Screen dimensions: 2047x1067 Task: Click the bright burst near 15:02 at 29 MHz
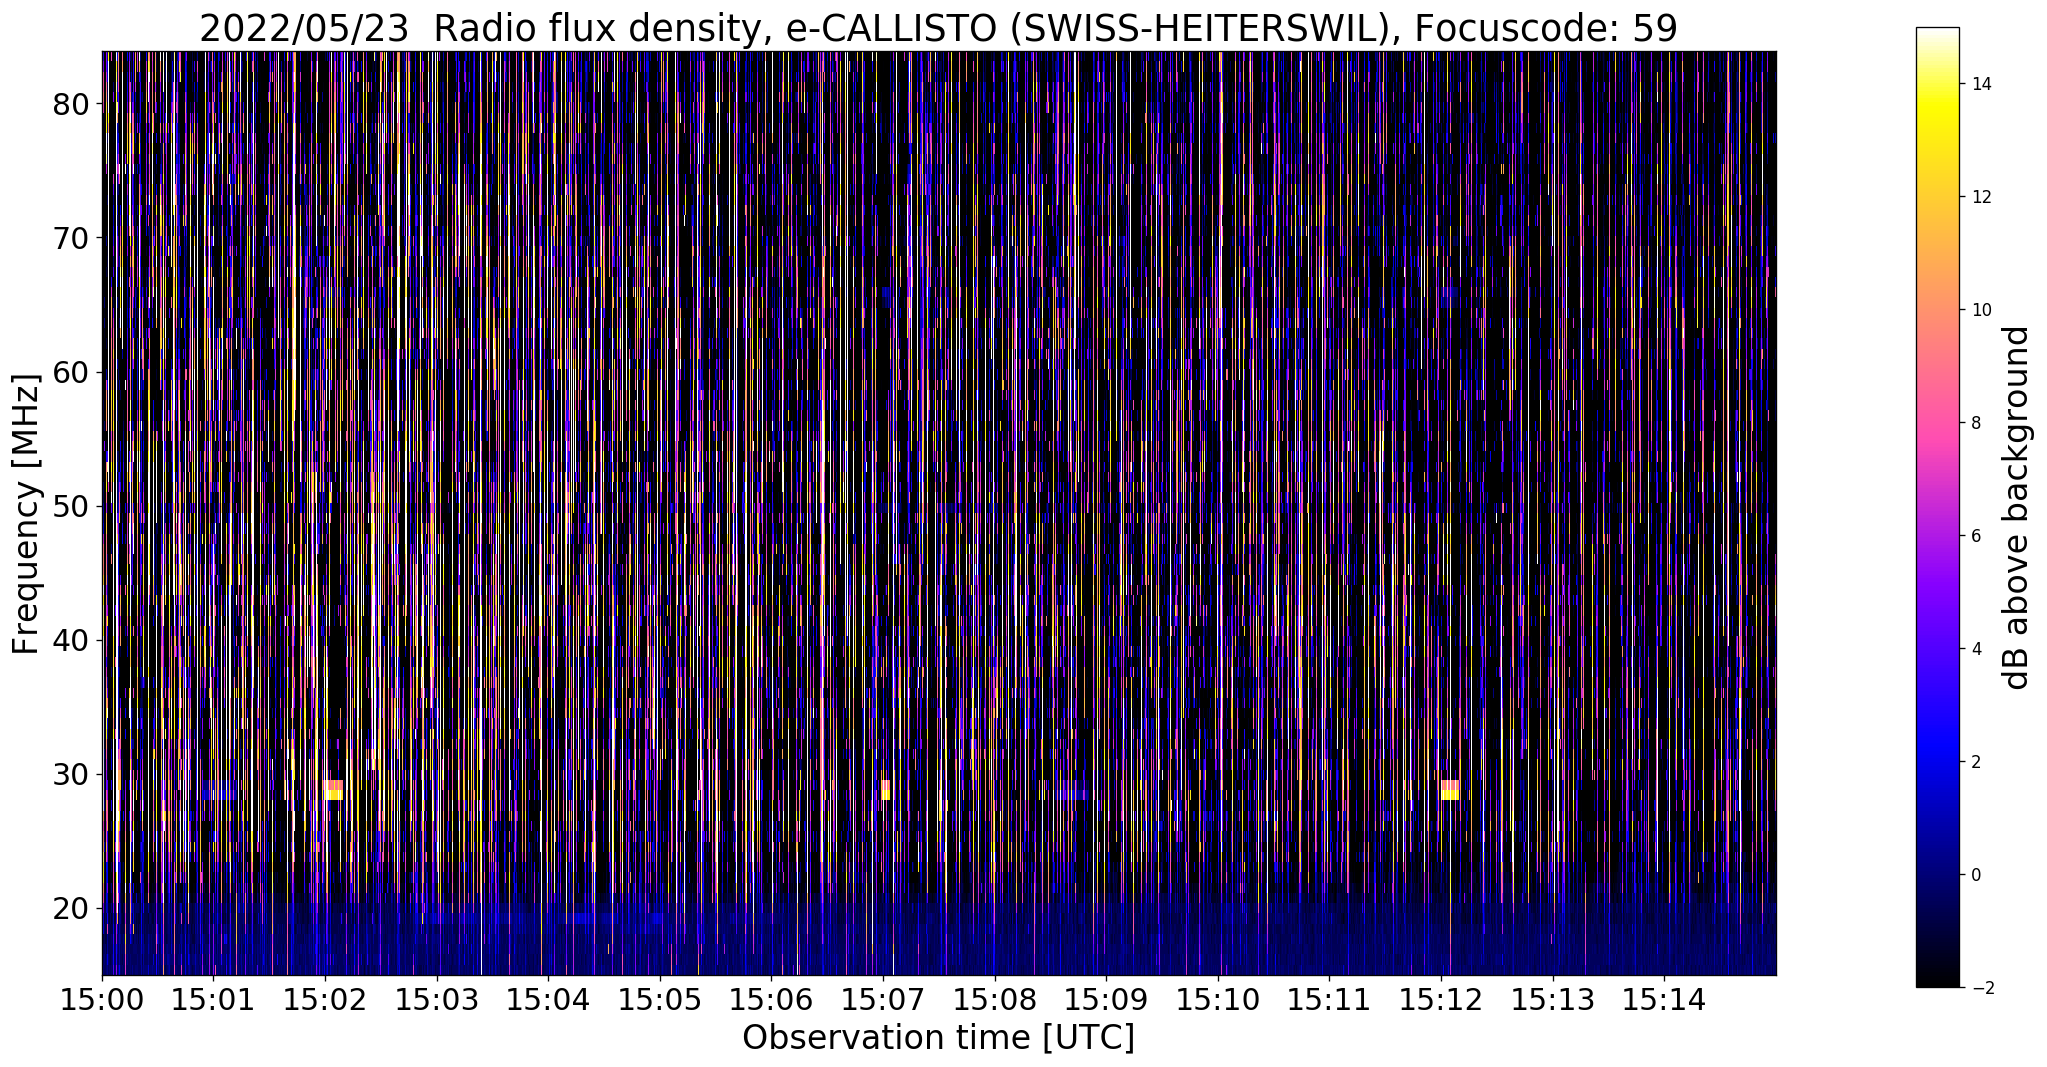pos(334,790)
